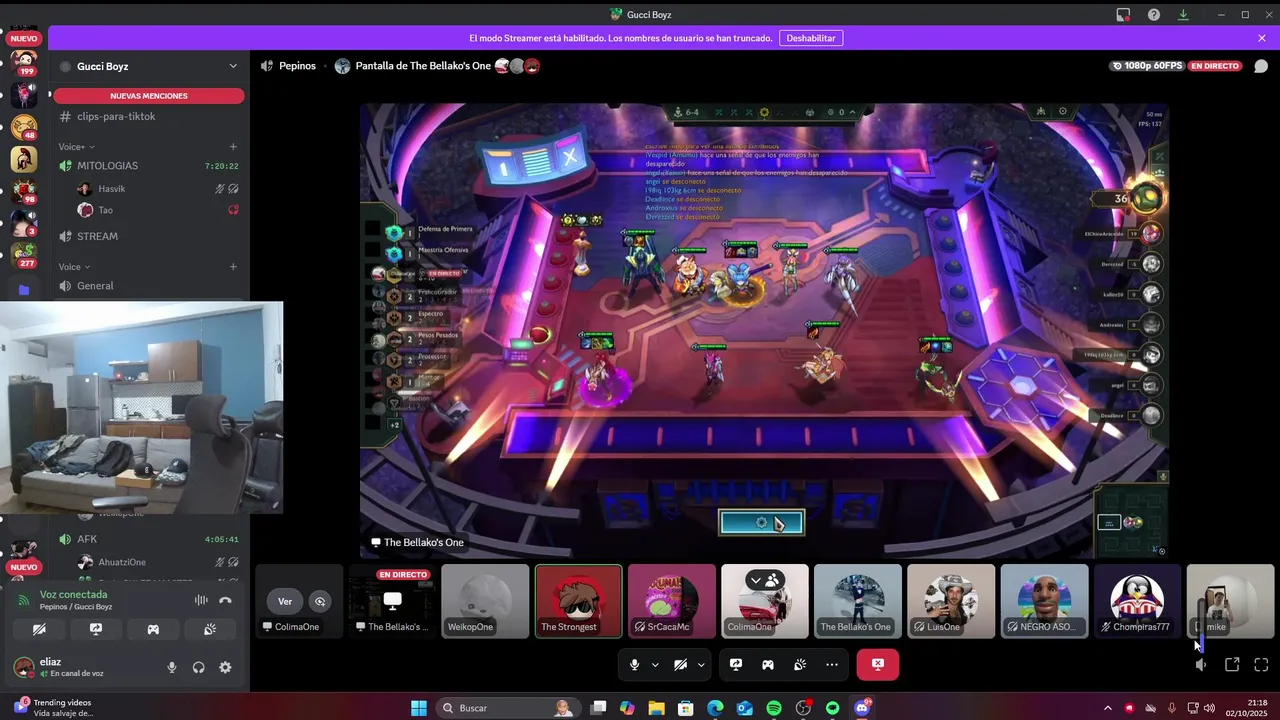Select The Bellako's stream thumbnail marked En Directo
The width and height of the screenshot is (1280, 720).
pyautogui.click(x=392, y=601)
